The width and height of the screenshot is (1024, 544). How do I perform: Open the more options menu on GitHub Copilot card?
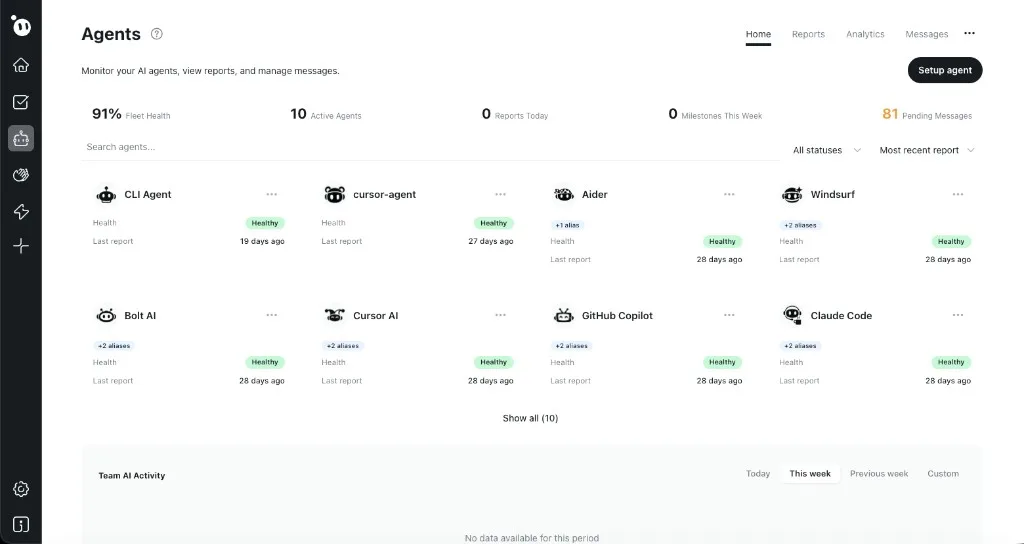tap(729, 315)
